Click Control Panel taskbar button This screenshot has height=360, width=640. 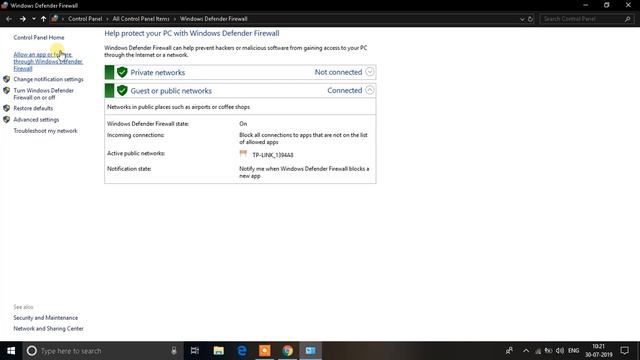pos(311,351)
